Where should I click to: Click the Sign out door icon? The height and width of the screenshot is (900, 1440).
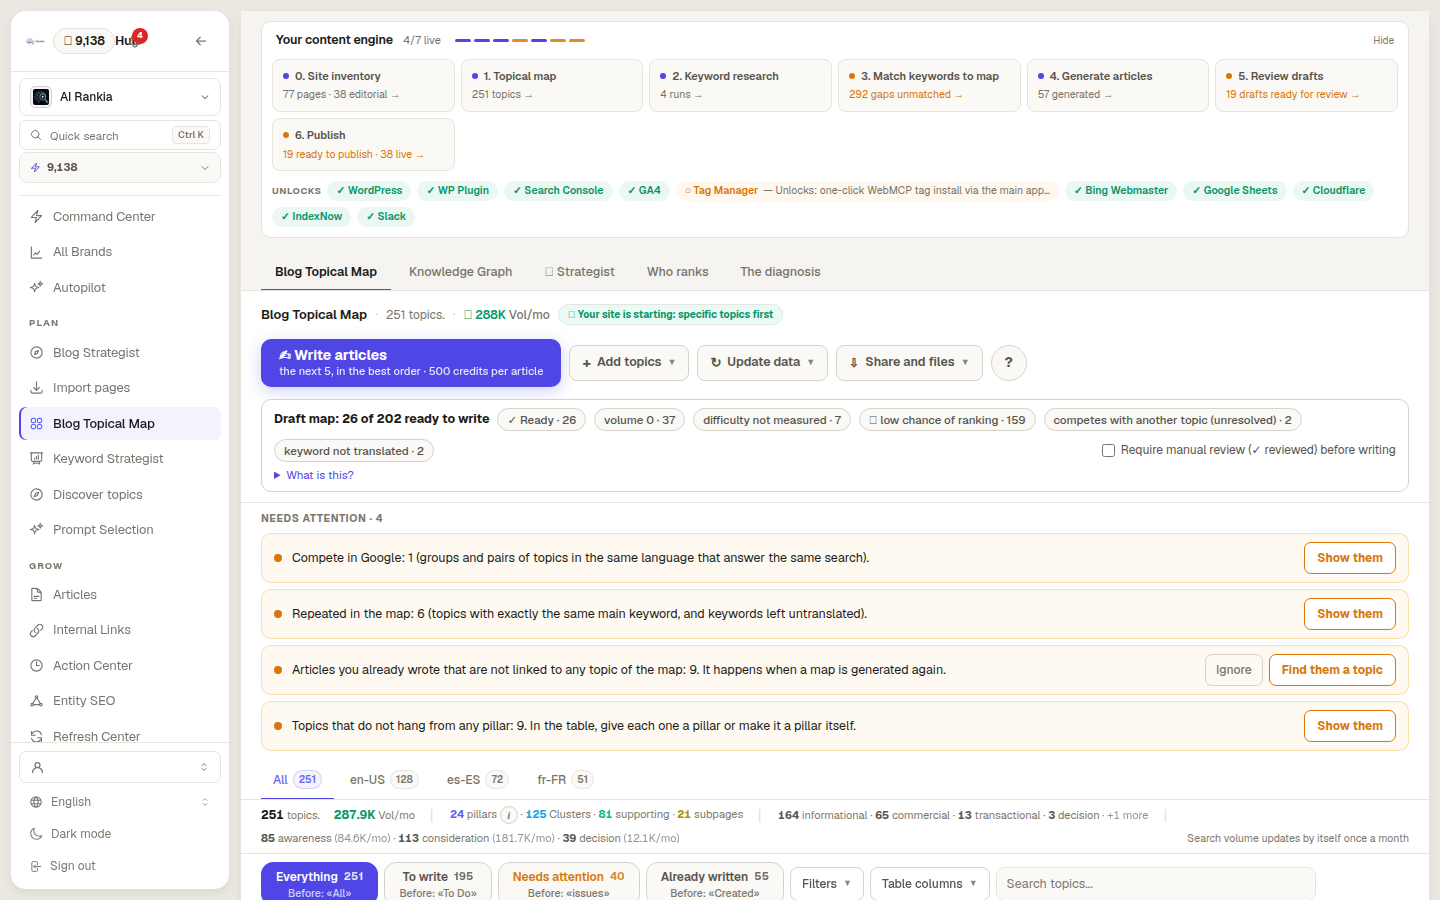tap(36, 866)
